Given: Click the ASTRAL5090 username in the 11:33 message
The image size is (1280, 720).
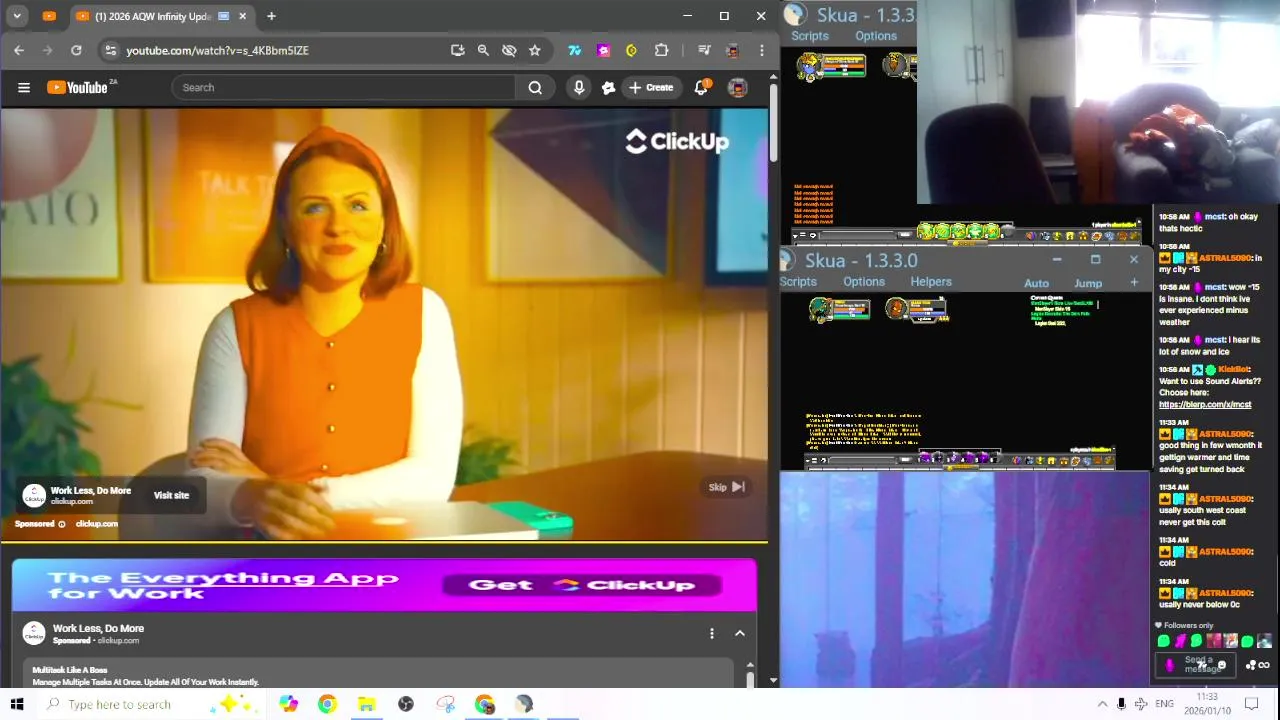Looking at the screenshot, I should point(1225,434).
